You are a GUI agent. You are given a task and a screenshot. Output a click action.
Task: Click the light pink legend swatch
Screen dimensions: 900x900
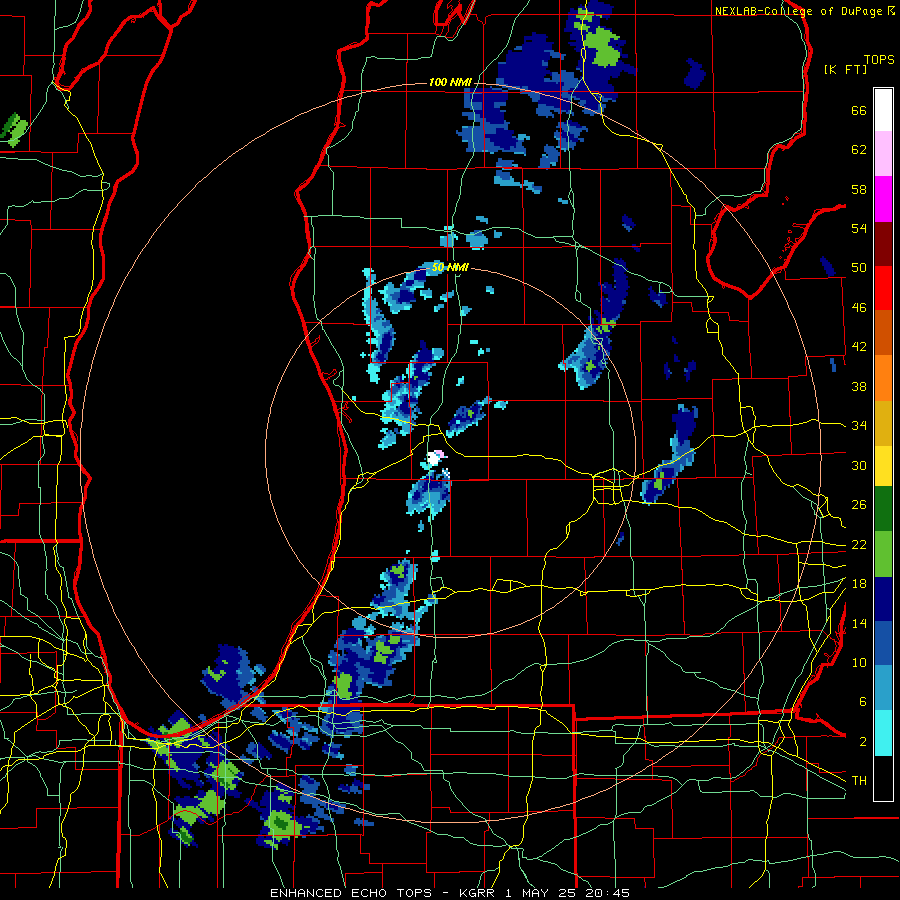pos(883,154)
